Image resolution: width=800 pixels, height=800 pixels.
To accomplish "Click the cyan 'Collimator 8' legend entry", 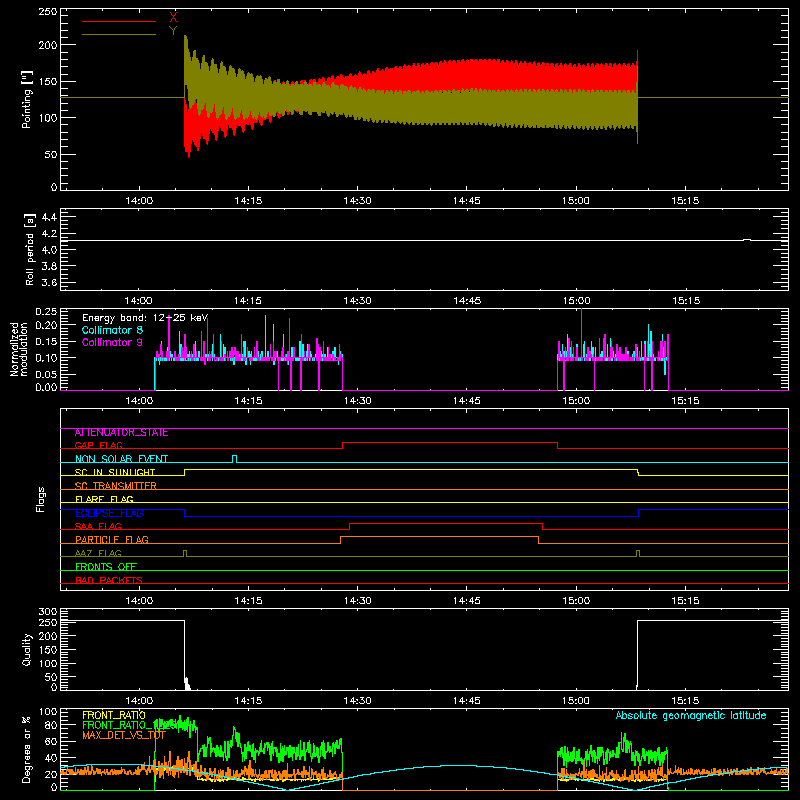I will coord(112,330).
